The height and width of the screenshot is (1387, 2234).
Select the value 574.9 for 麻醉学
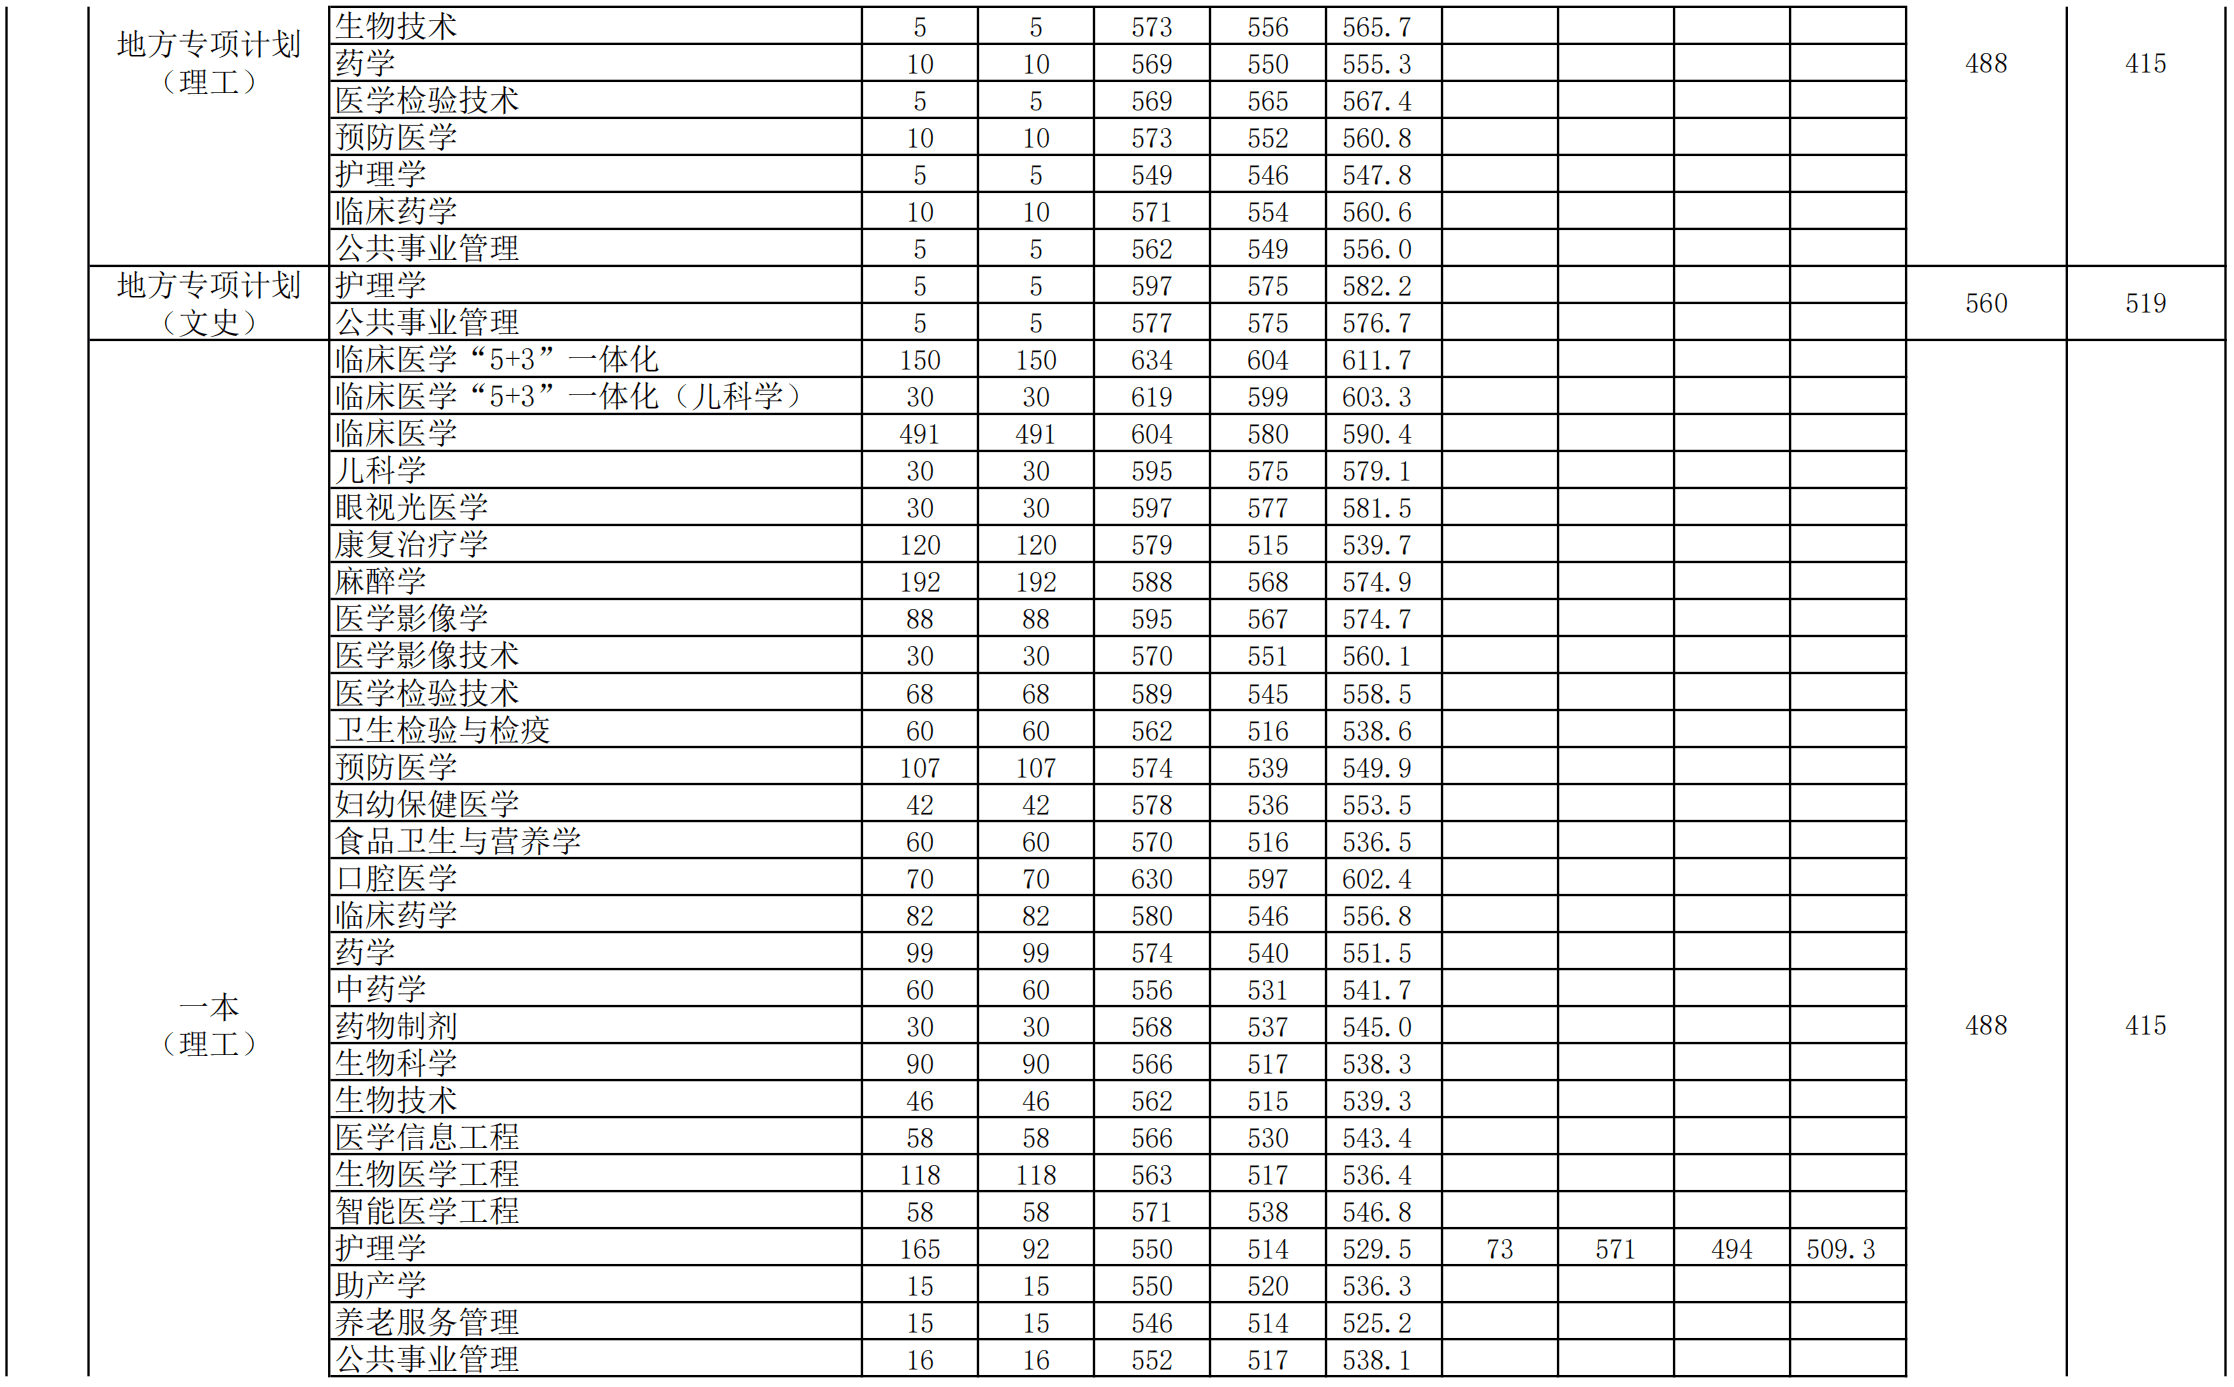[x=1377, y=582]
